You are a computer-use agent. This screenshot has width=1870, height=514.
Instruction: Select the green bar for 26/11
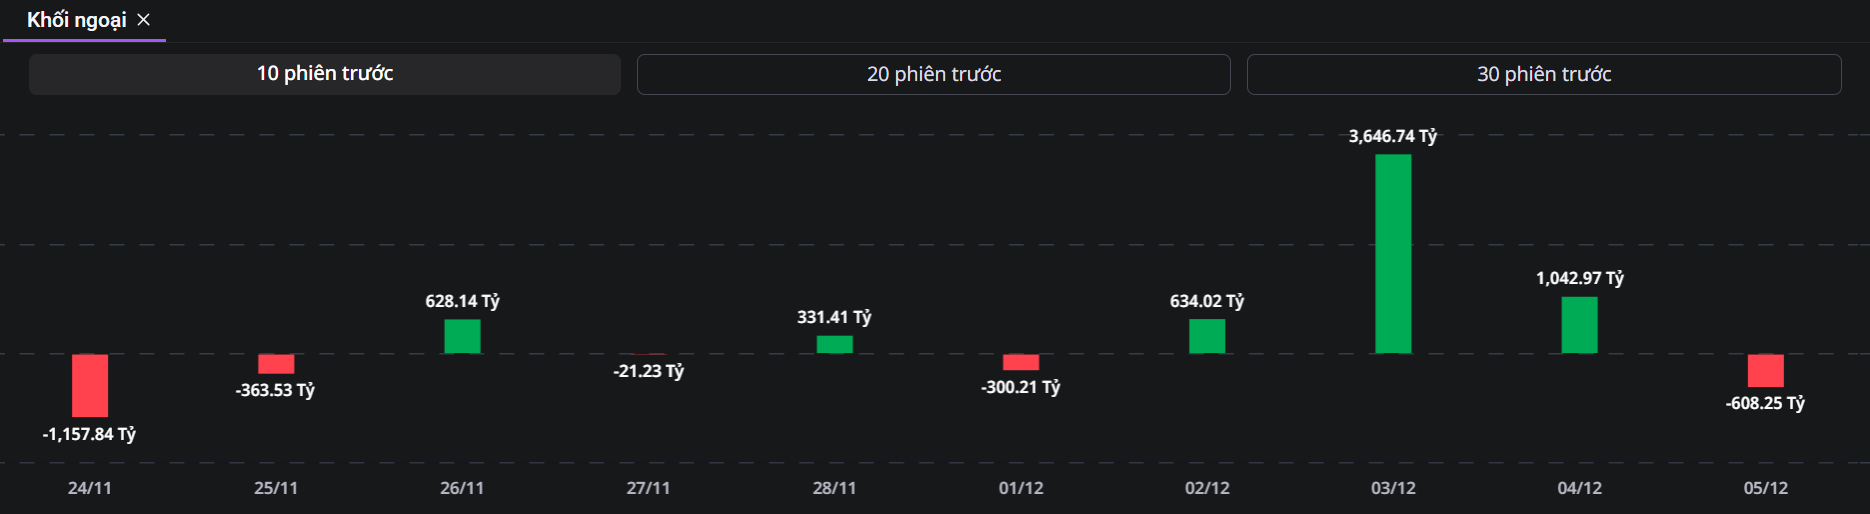tap(462, 336)
